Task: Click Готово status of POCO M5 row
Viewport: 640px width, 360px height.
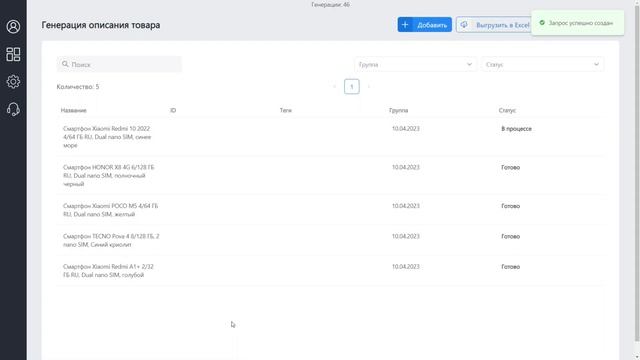Action: (x=511, y=207)
